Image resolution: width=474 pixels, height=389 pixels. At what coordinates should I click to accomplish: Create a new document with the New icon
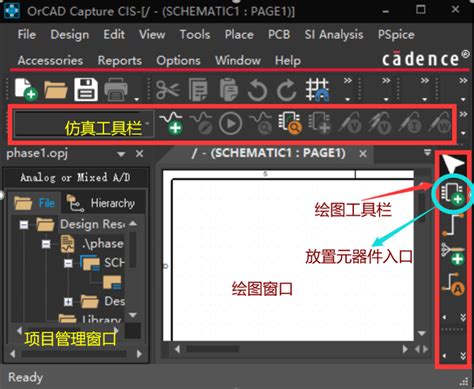click(x=26, y=89)
